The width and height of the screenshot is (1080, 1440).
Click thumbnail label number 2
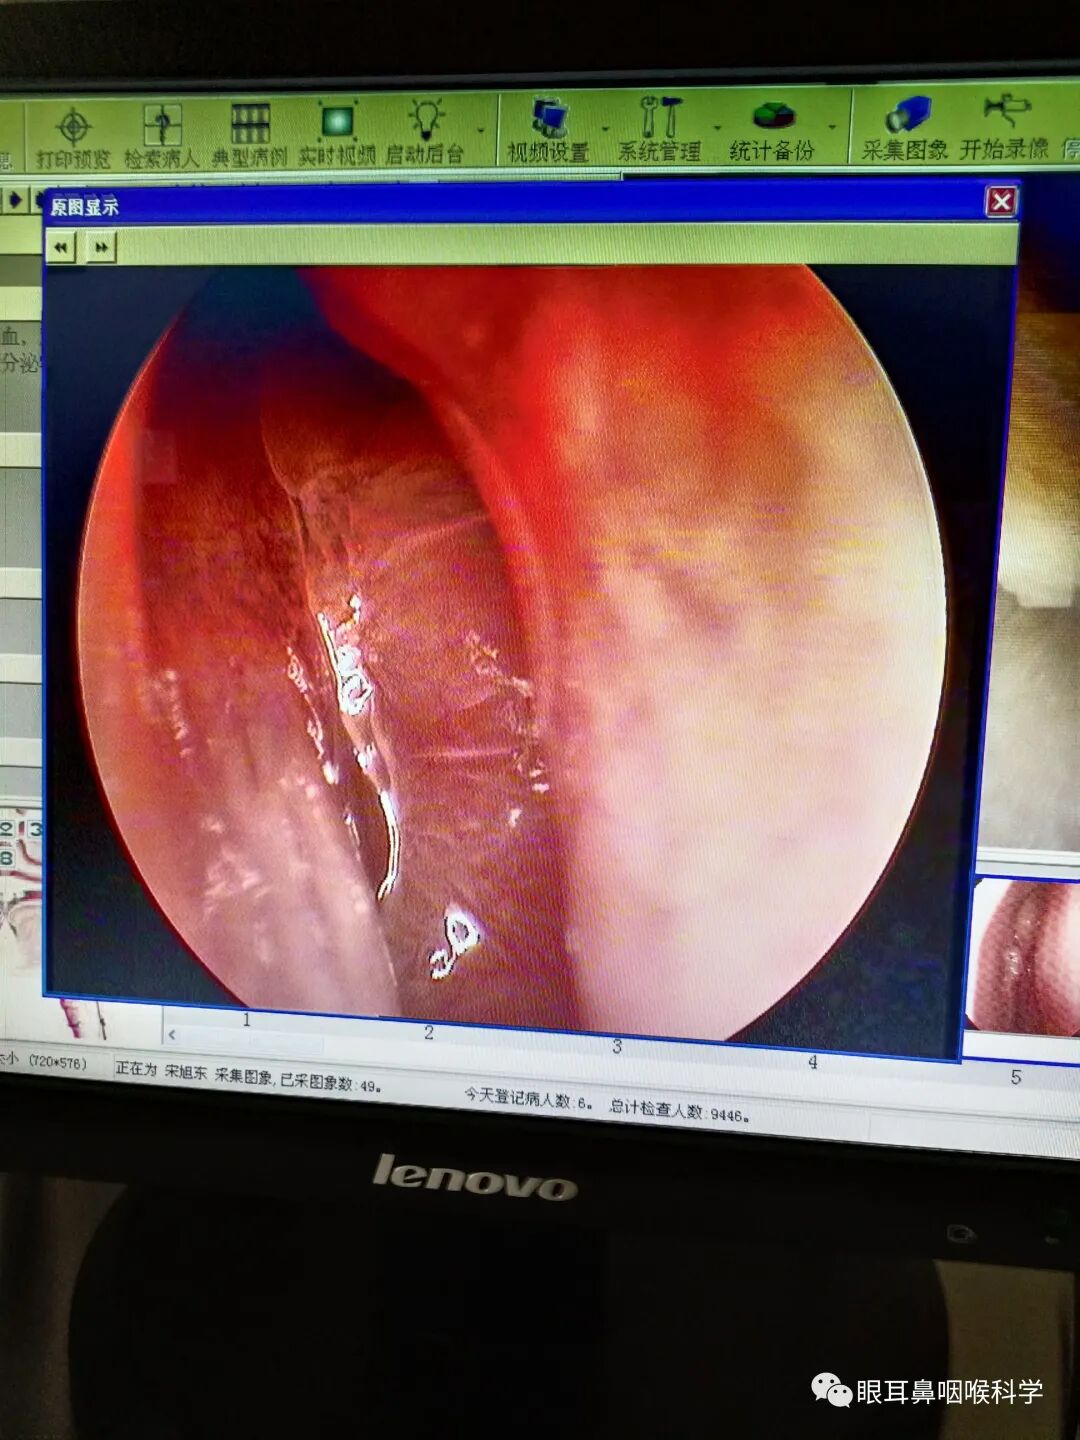429,1033
